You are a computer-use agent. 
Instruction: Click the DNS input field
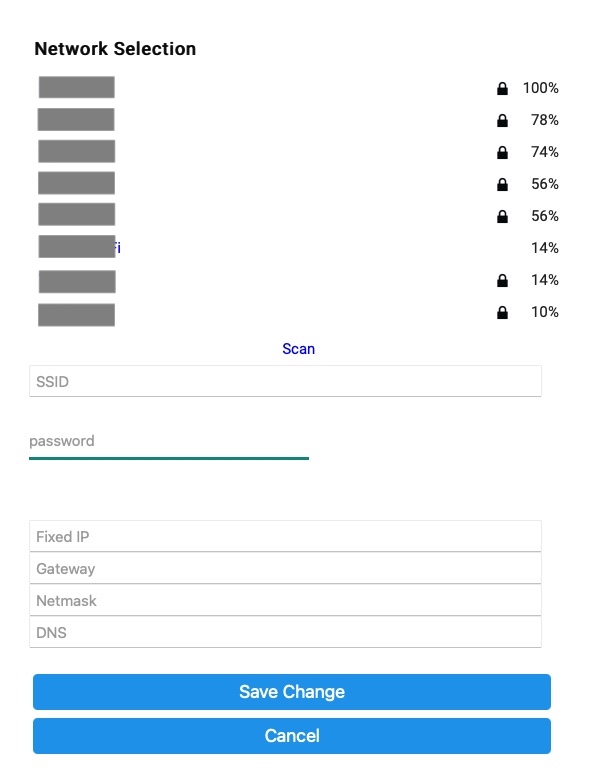(x=285, y=632)
